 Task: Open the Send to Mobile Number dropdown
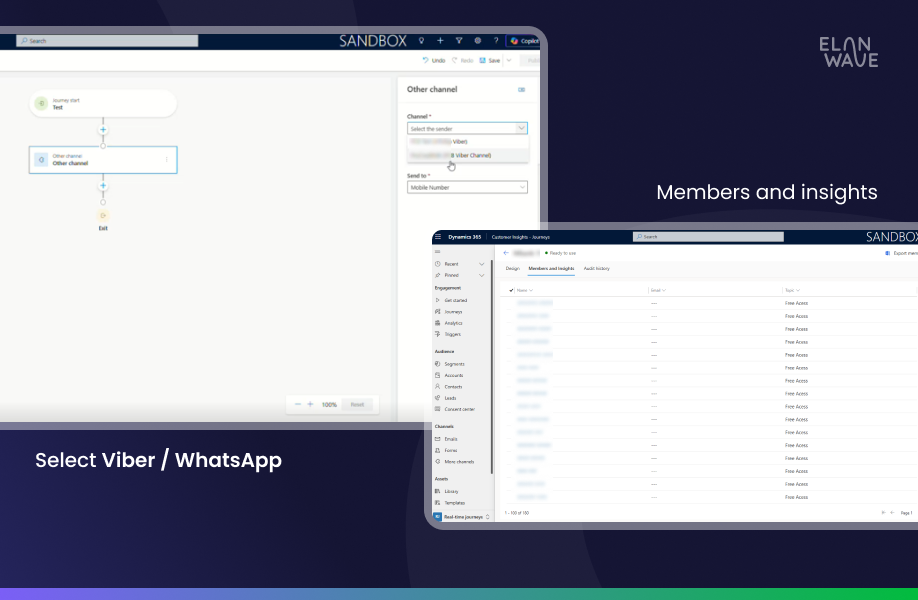coord(467,187)
